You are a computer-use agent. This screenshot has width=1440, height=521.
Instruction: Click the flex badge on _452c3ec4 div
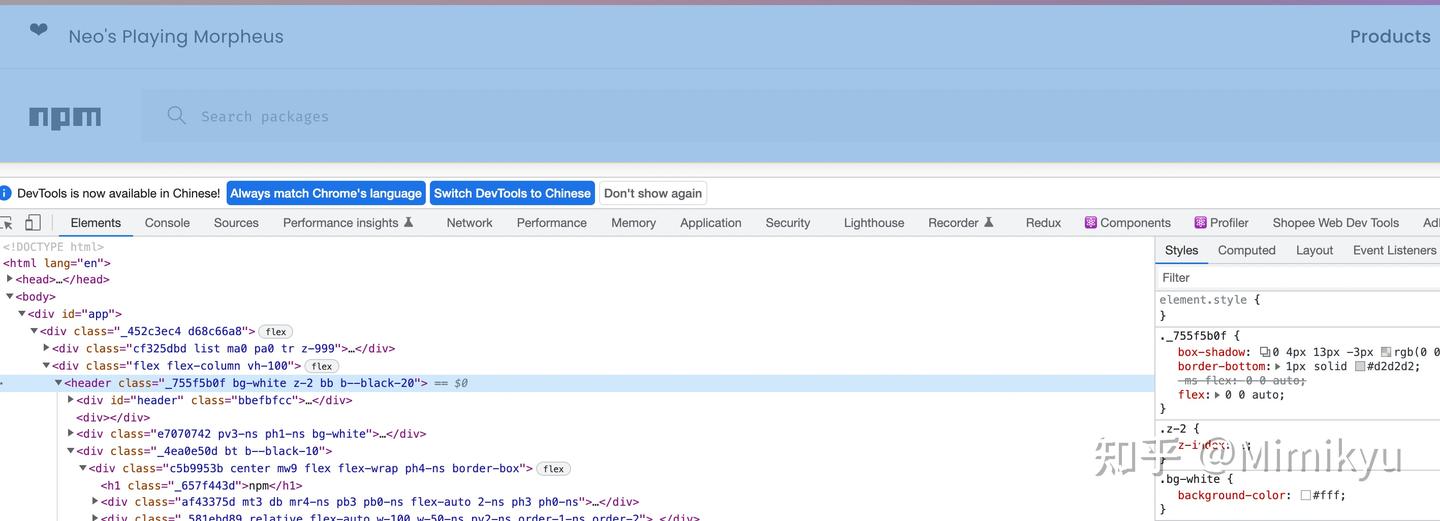[276, 332]
